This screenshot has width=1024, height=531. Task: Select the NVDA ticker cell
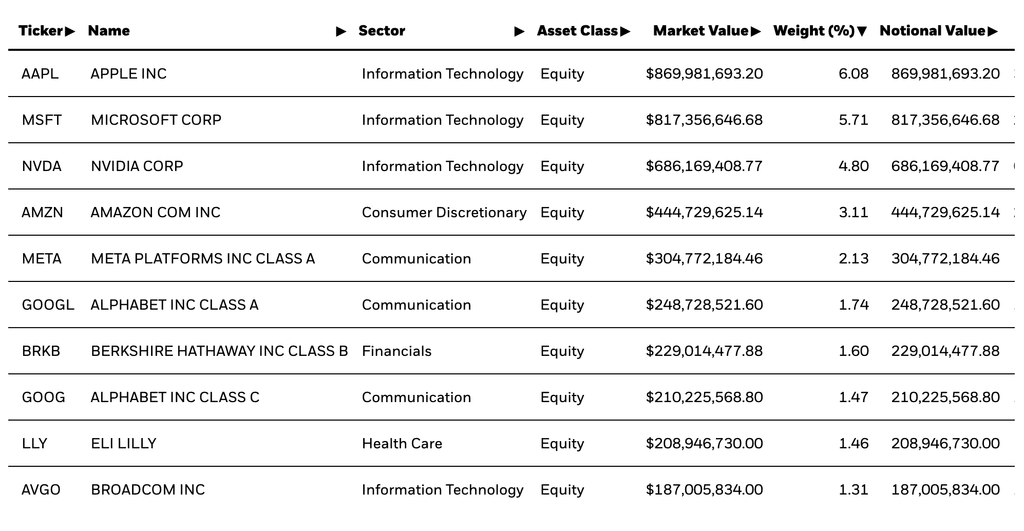[41, 166]
